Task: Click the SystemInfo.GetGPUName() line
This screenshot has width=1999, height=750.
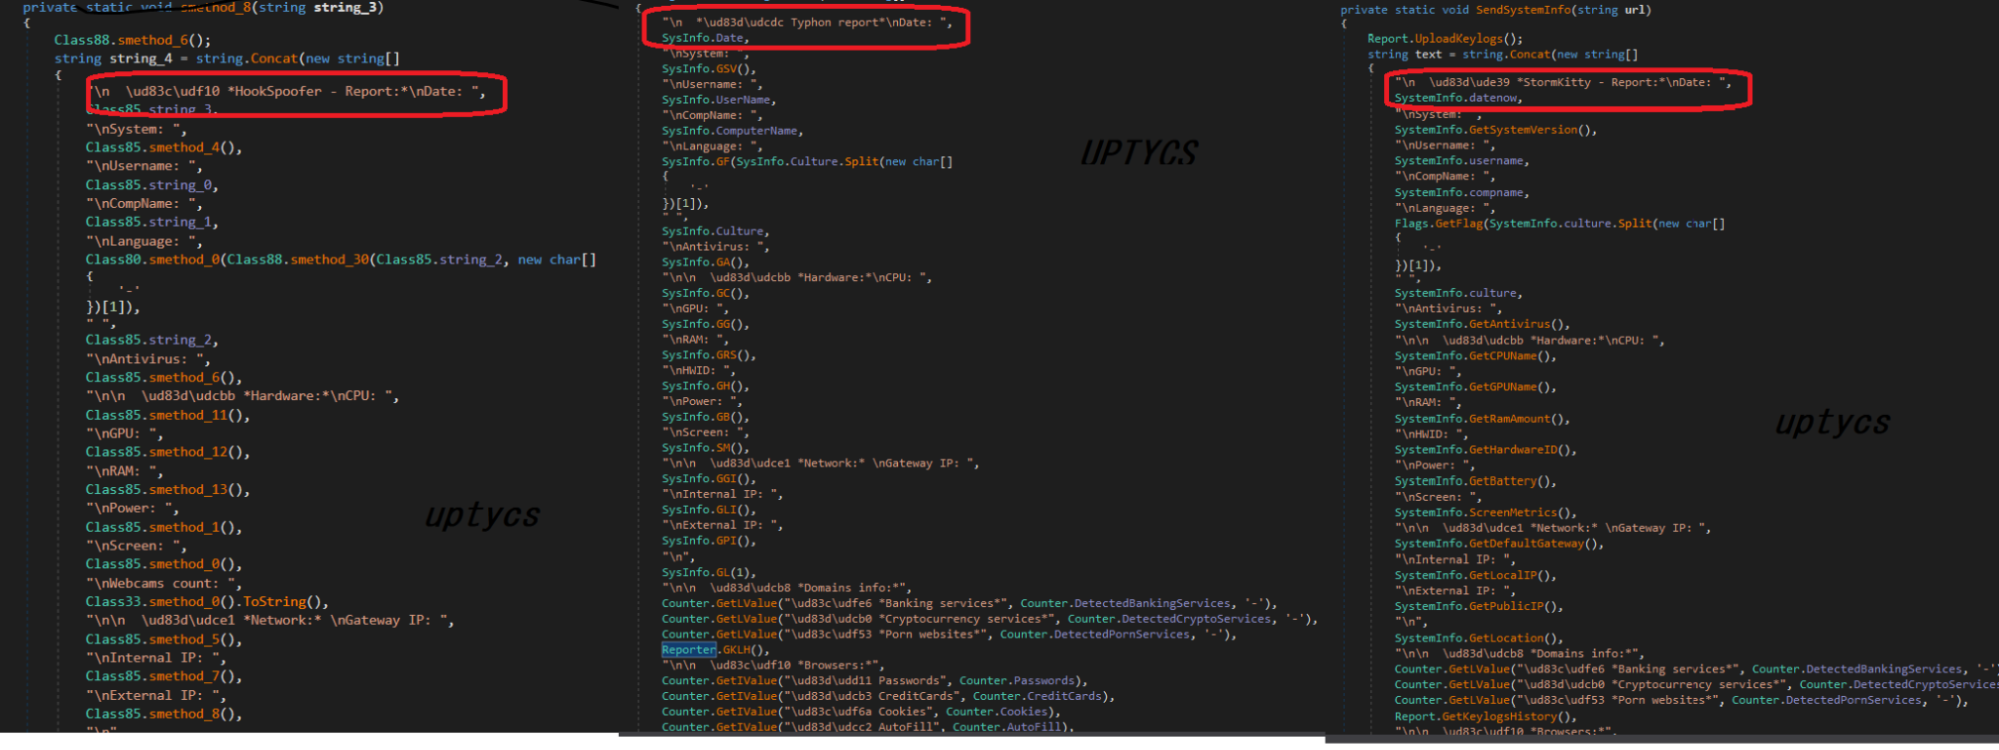Action: (x=1476, y=387)
